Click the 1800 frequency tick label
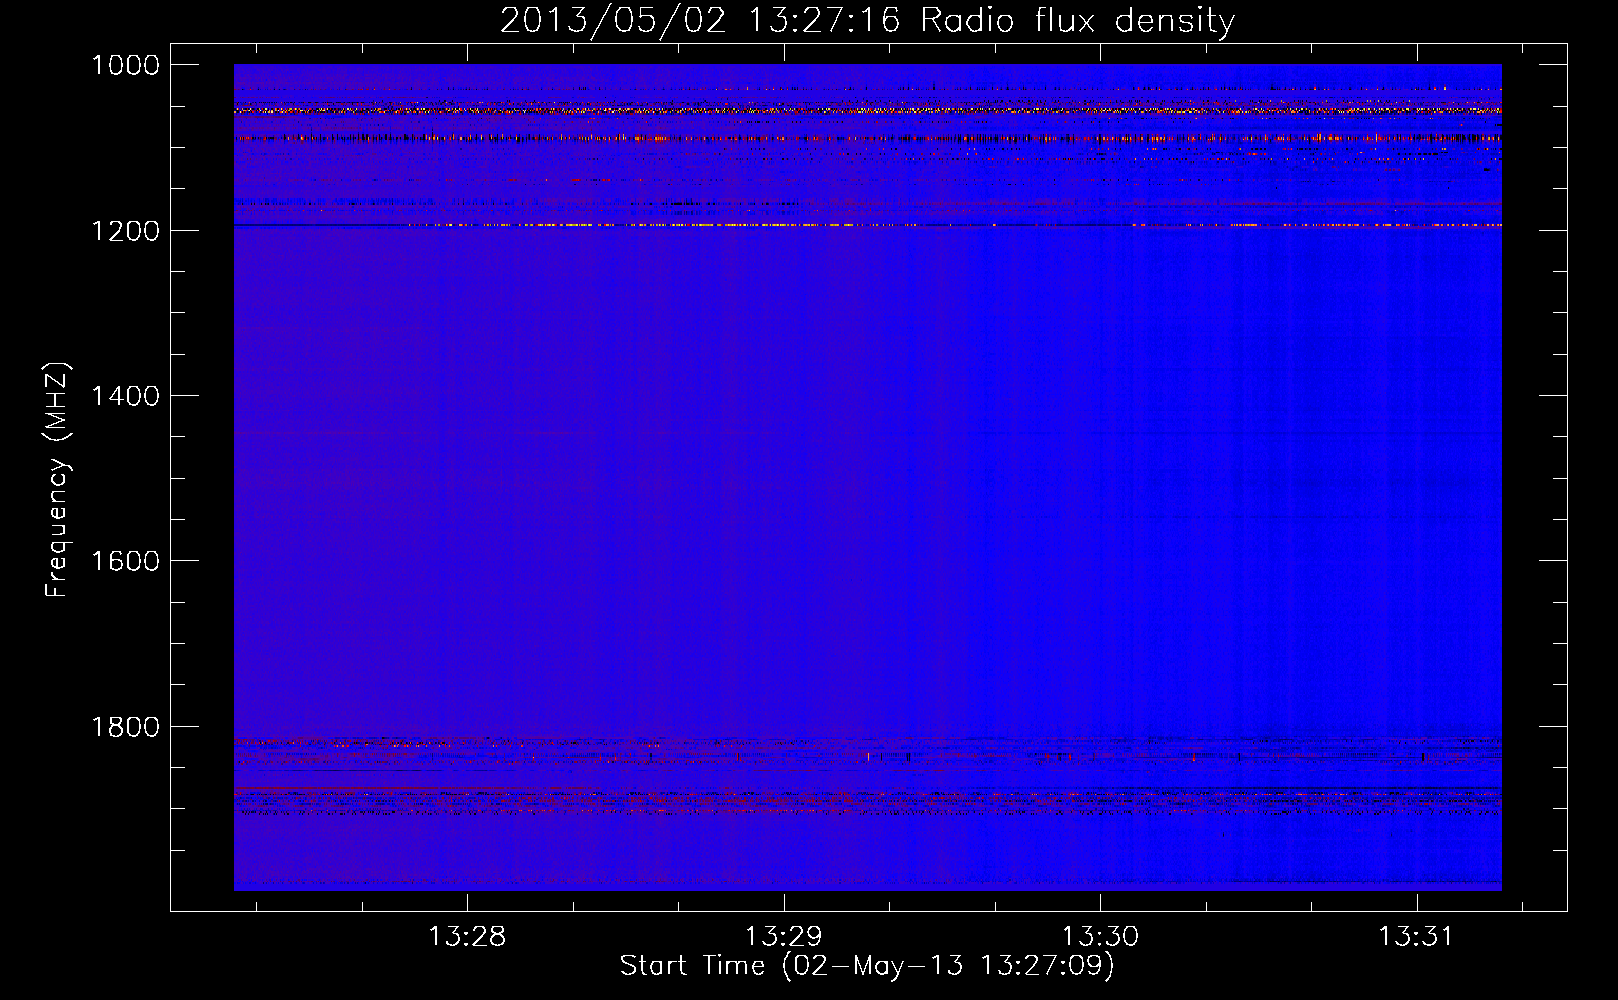This screenshot has height=1000, width=1618. point(125,727)
